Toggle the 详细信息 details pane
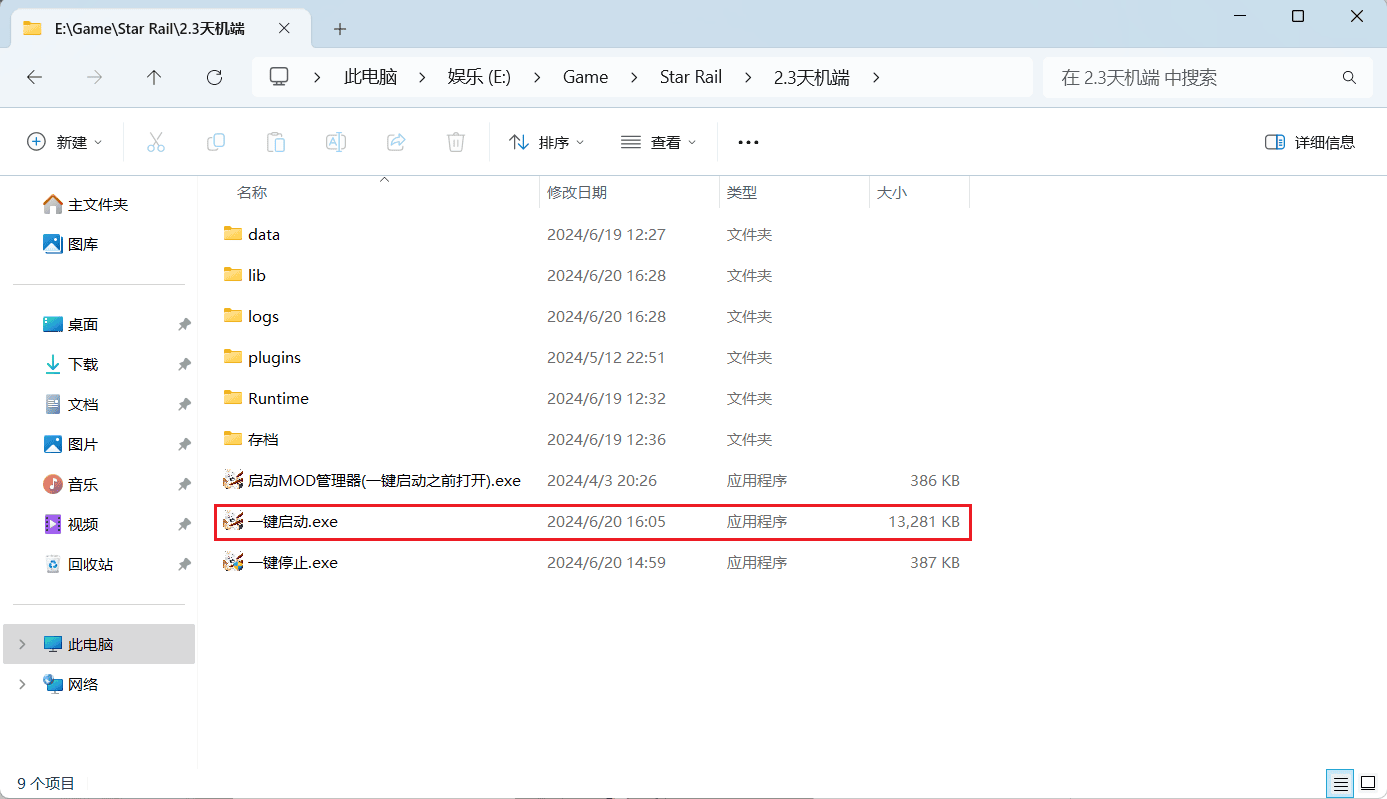The width and height of the screenshot is (1387, 799). (x=1310, y=142)
